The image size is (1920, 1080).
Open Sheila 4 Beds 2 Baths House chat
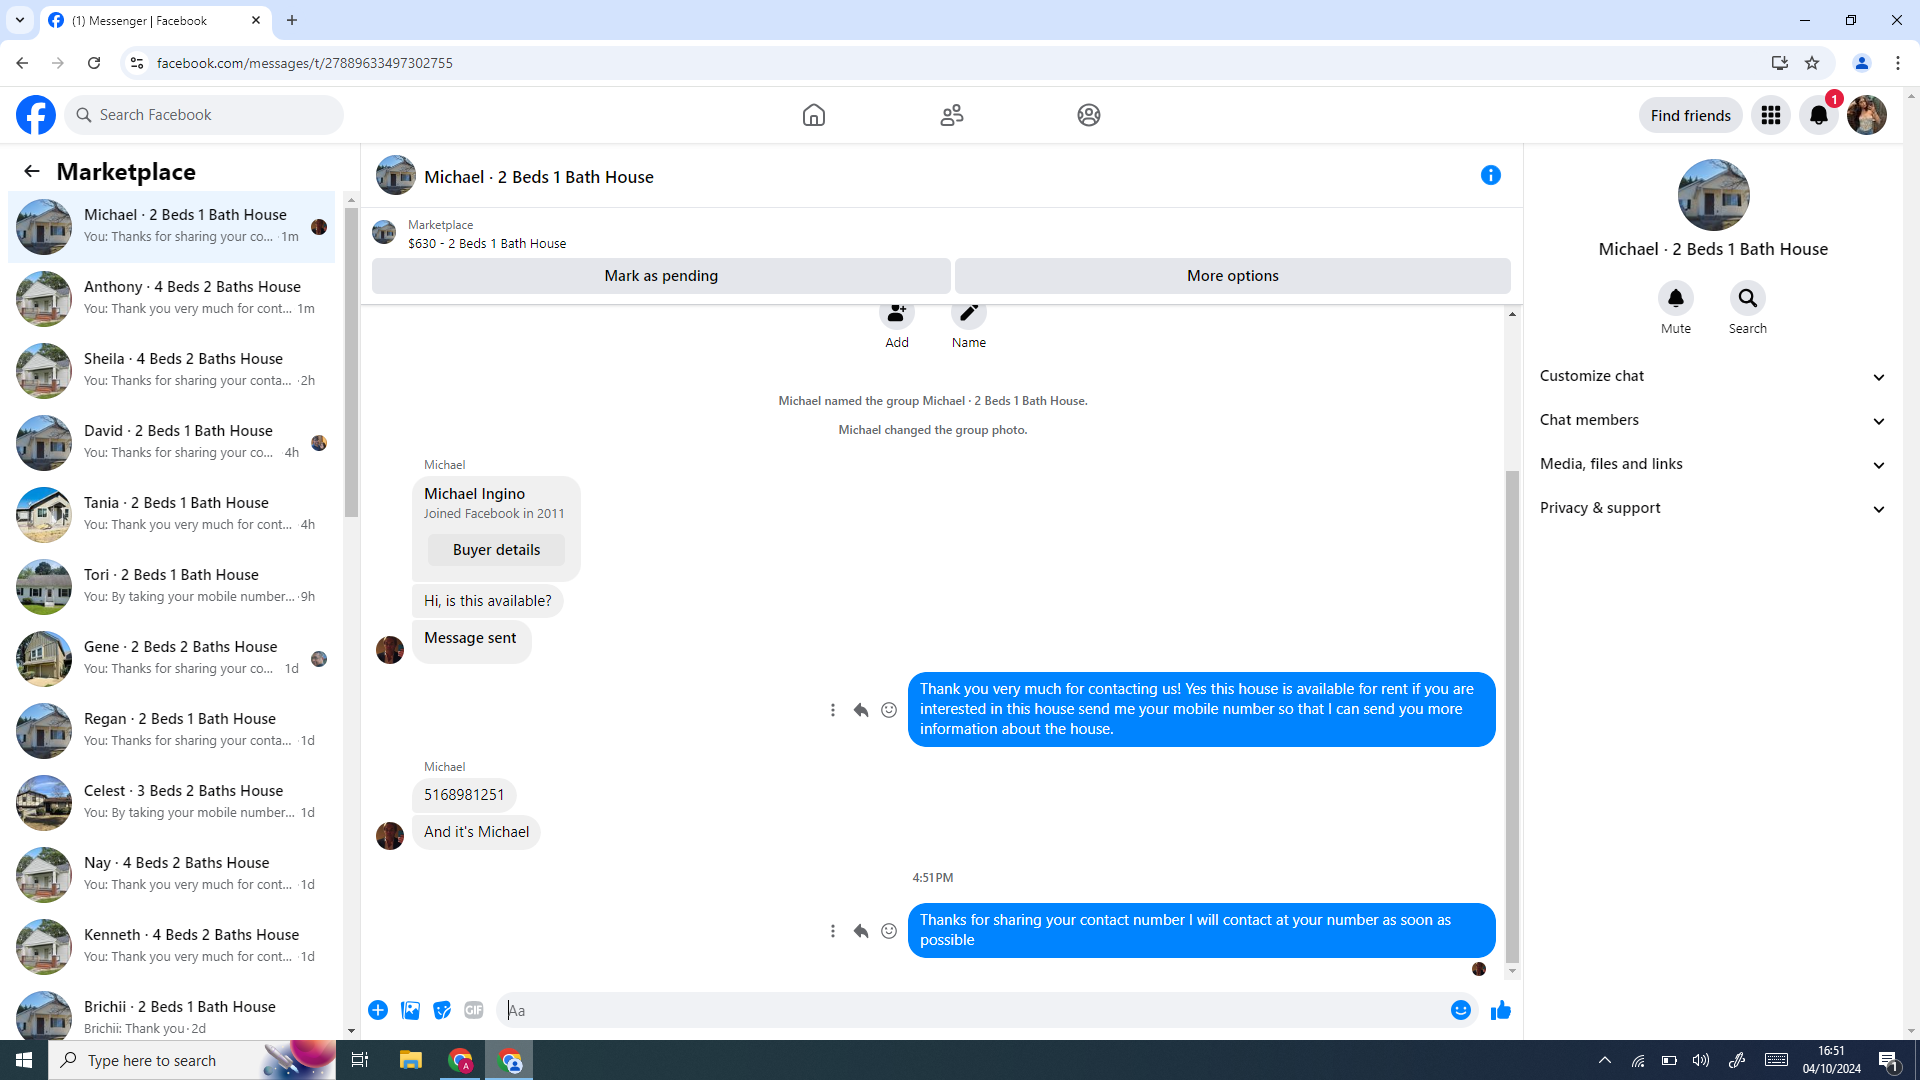pos(172,370)
